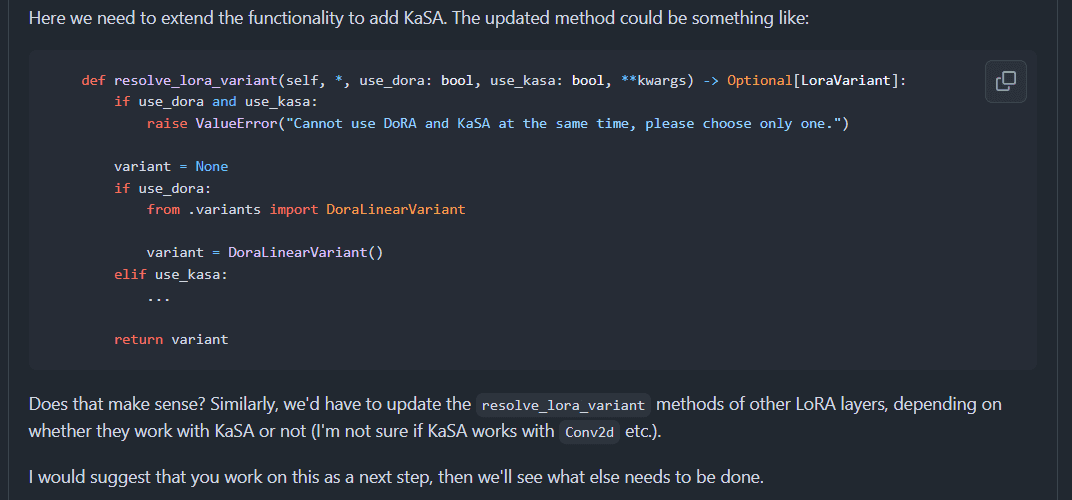The image size is (1072, 500).
Task: Click the Optional type annotation
Action: (x=760, y=81)
